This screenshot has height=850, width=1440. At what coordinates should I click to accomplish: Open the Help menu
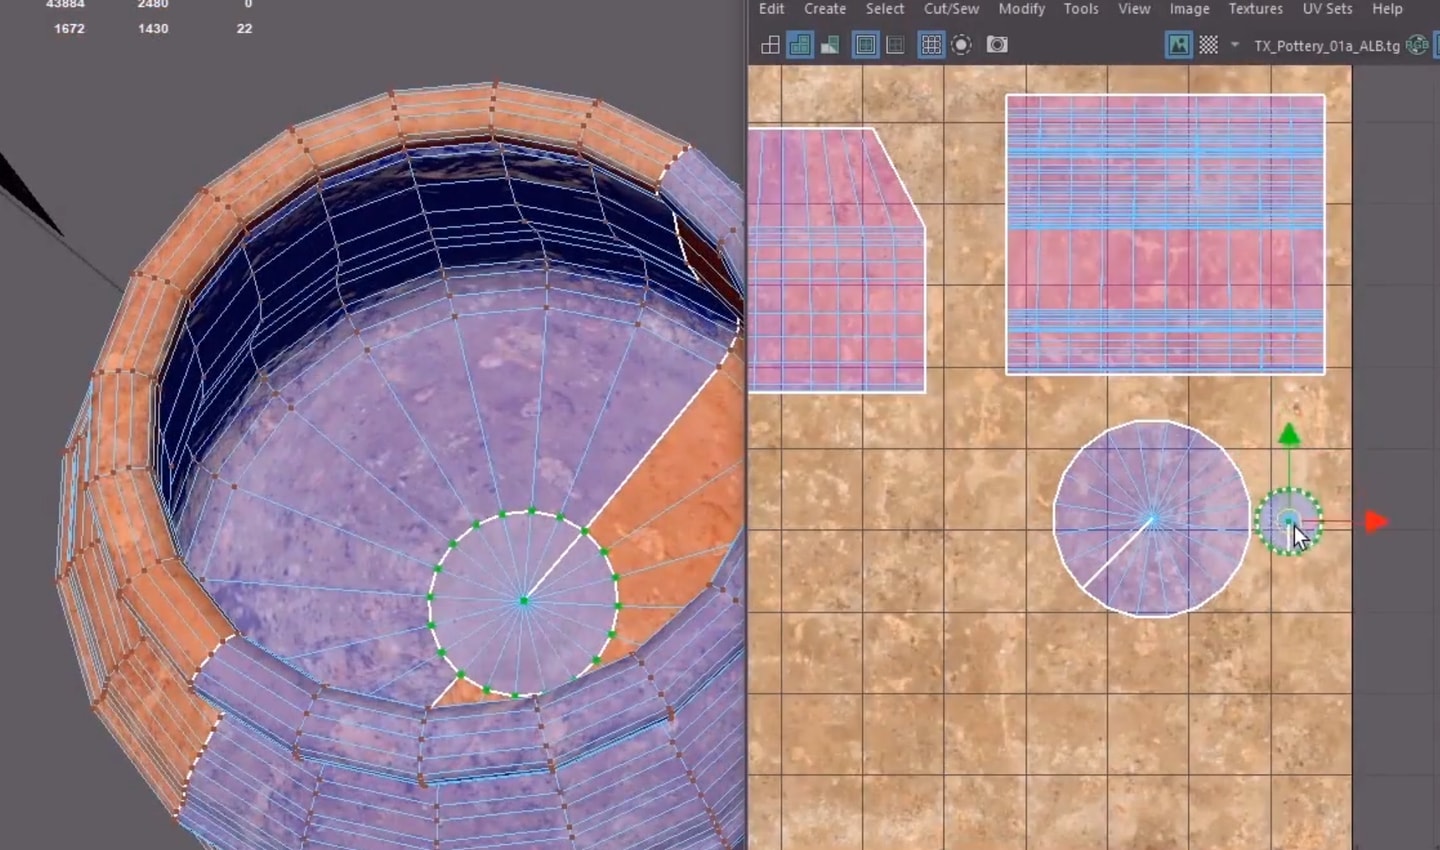click(1387, 9)
